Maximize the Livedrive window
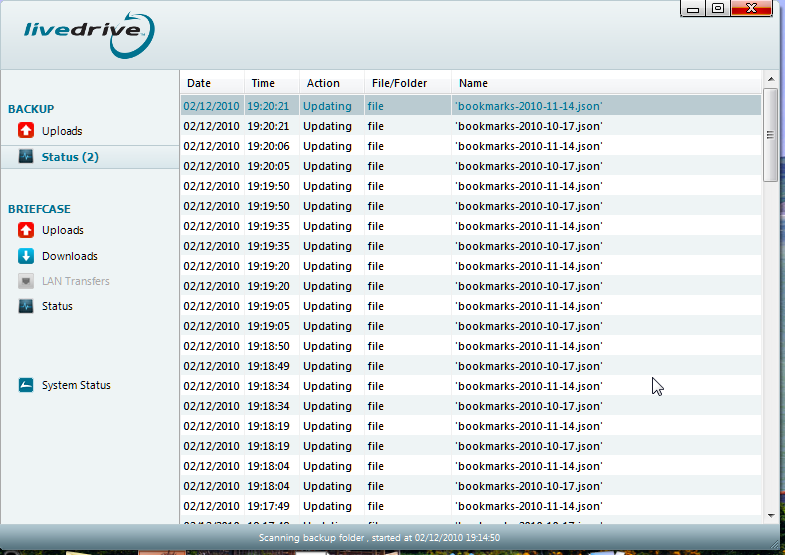The image size is (785, 555). pyautogui.click(x=718, y=9)
